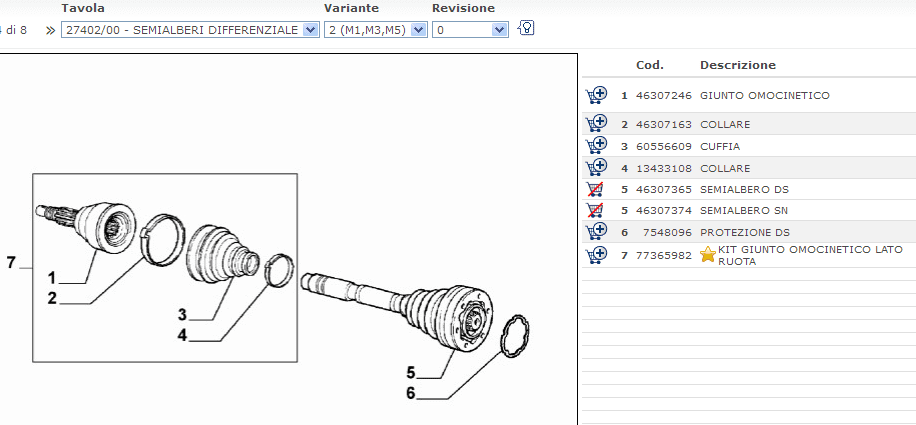Select callout number 3 in the diagram
This screenshot has width=916, height=425.
click(182, 315)
